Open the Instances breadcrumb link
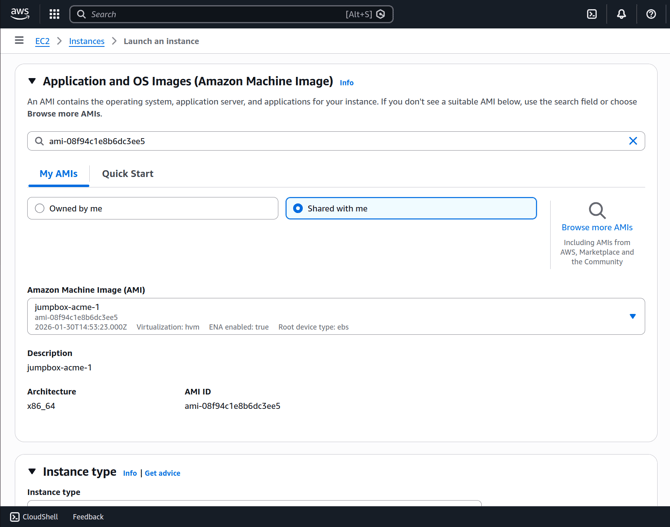670x527 pixels. [87, 41]
